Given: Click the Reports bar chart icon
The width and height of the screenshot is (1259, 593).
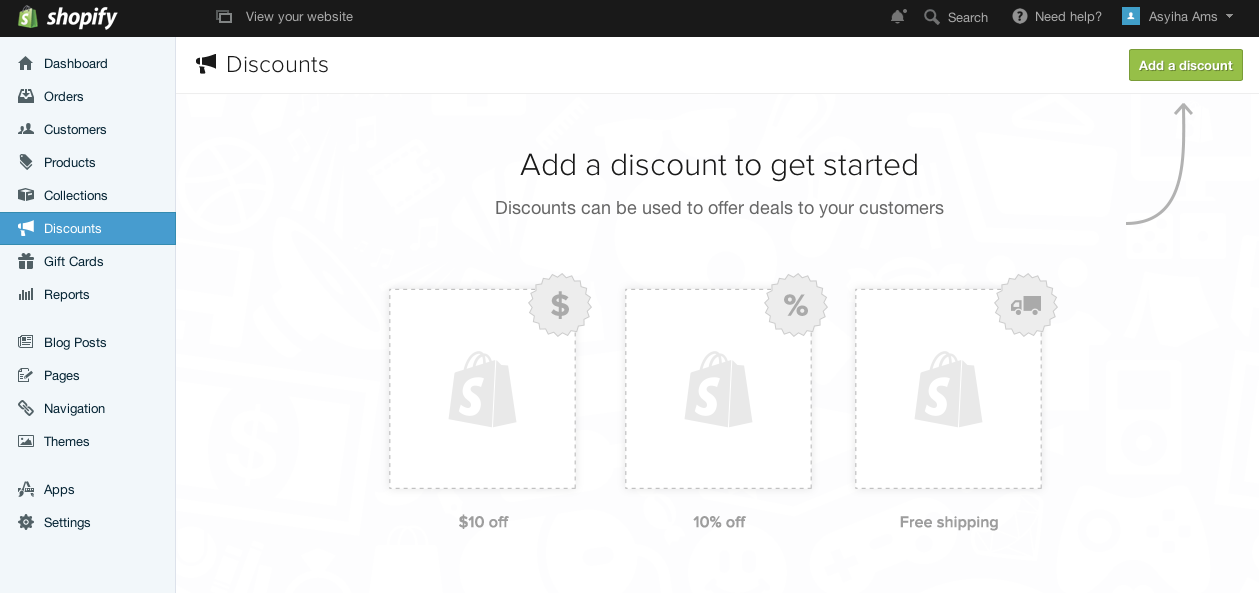Looking at the screenshot, I should pos(26,295).
